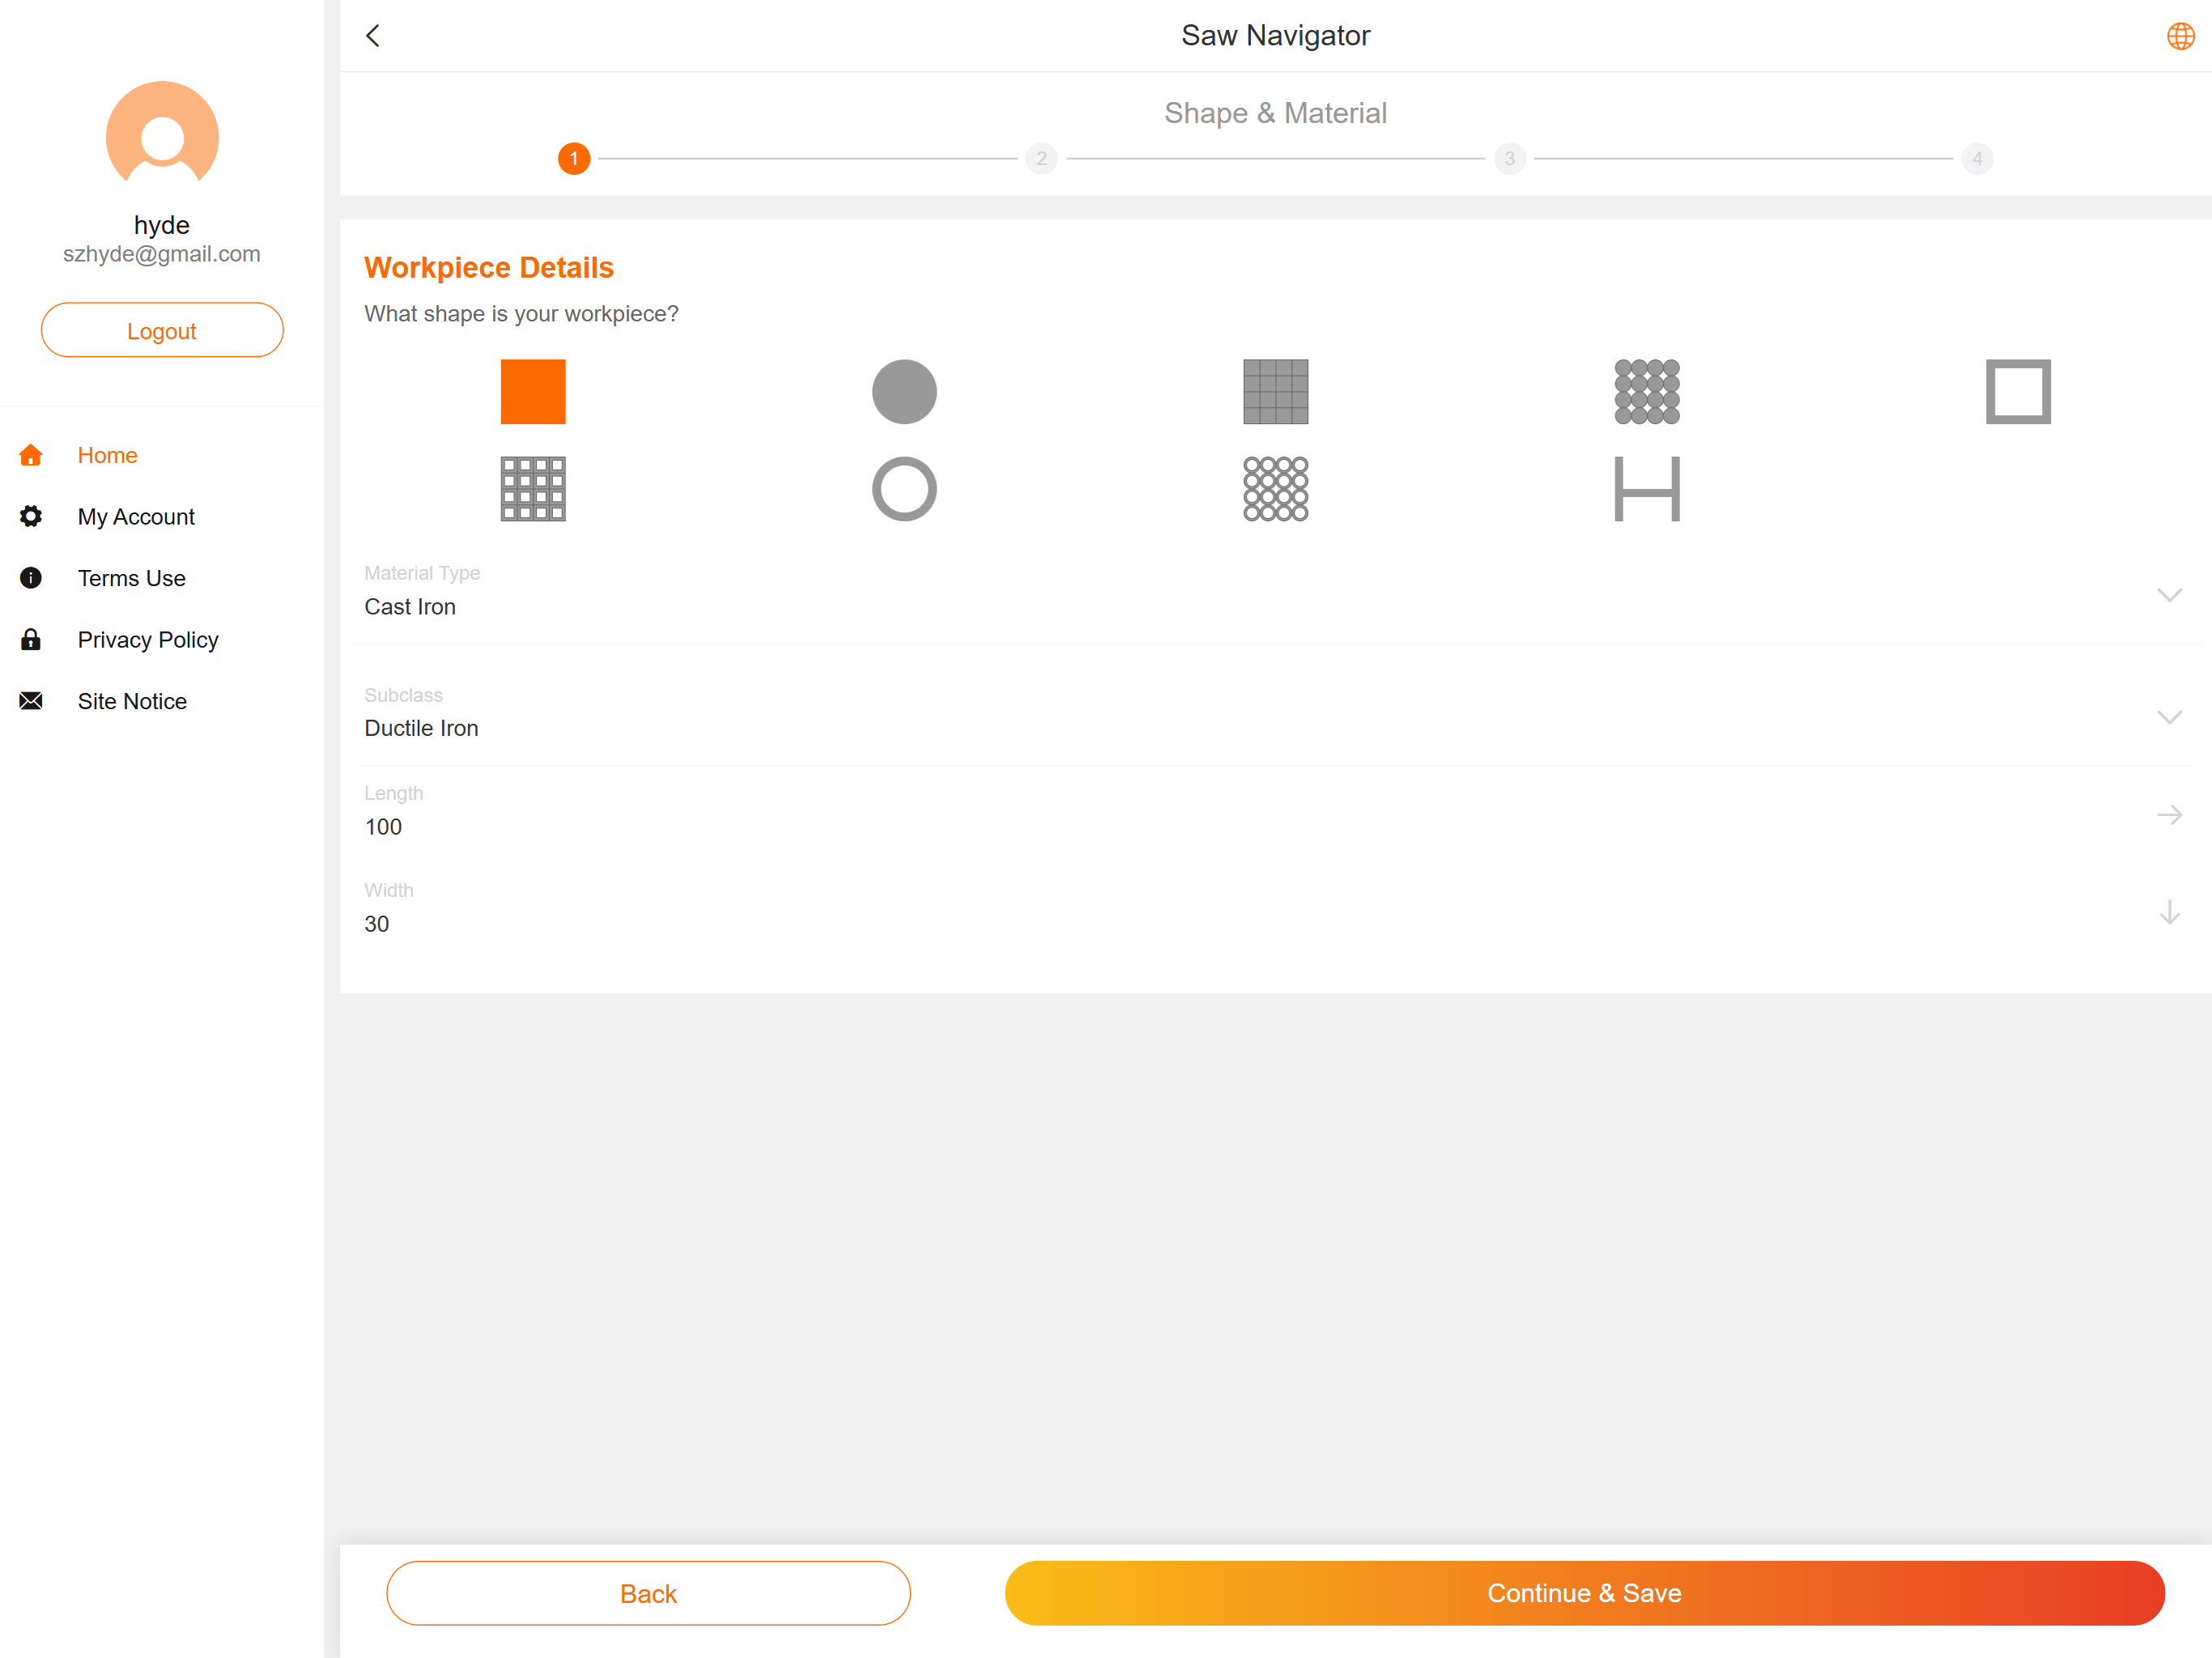Click the hyde username text

[x=162, y=225]
